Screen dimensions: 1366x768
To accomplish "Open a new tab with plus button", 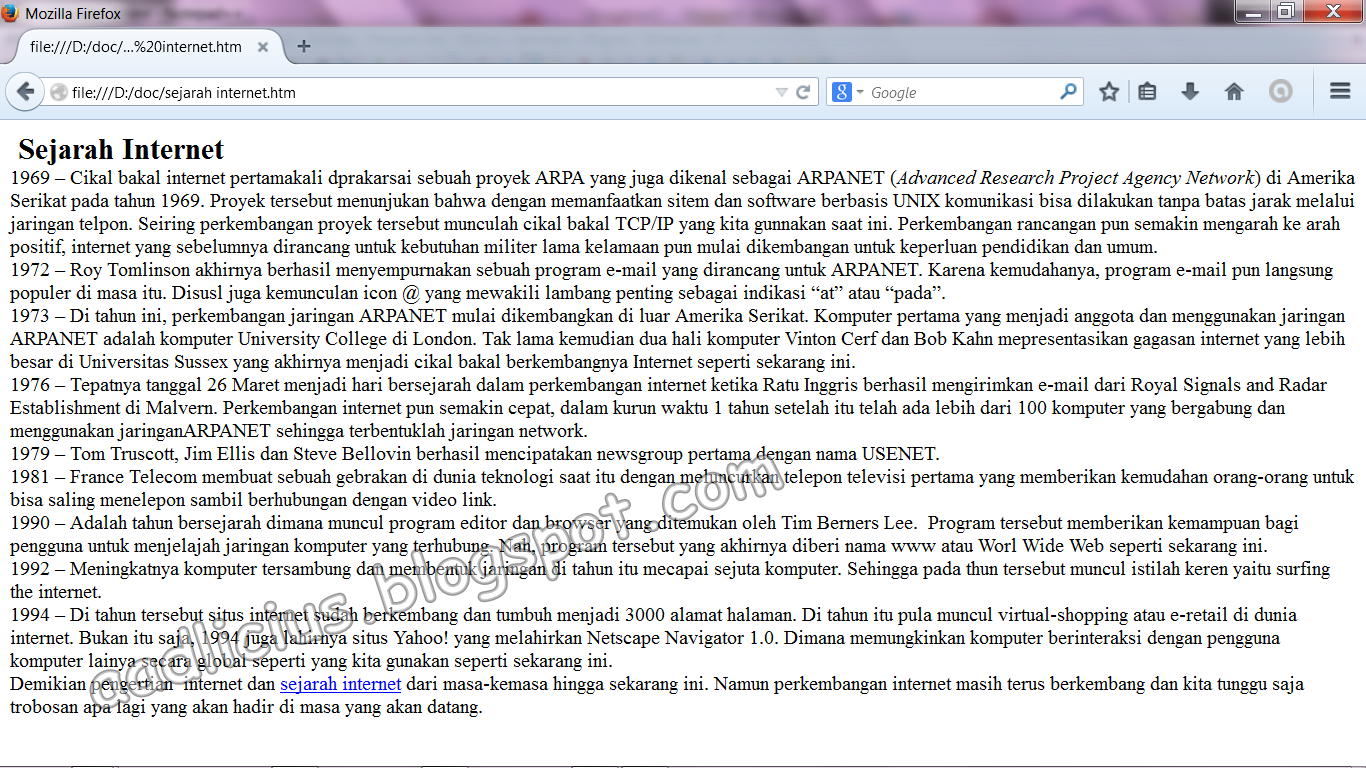I will pos(304,46).
